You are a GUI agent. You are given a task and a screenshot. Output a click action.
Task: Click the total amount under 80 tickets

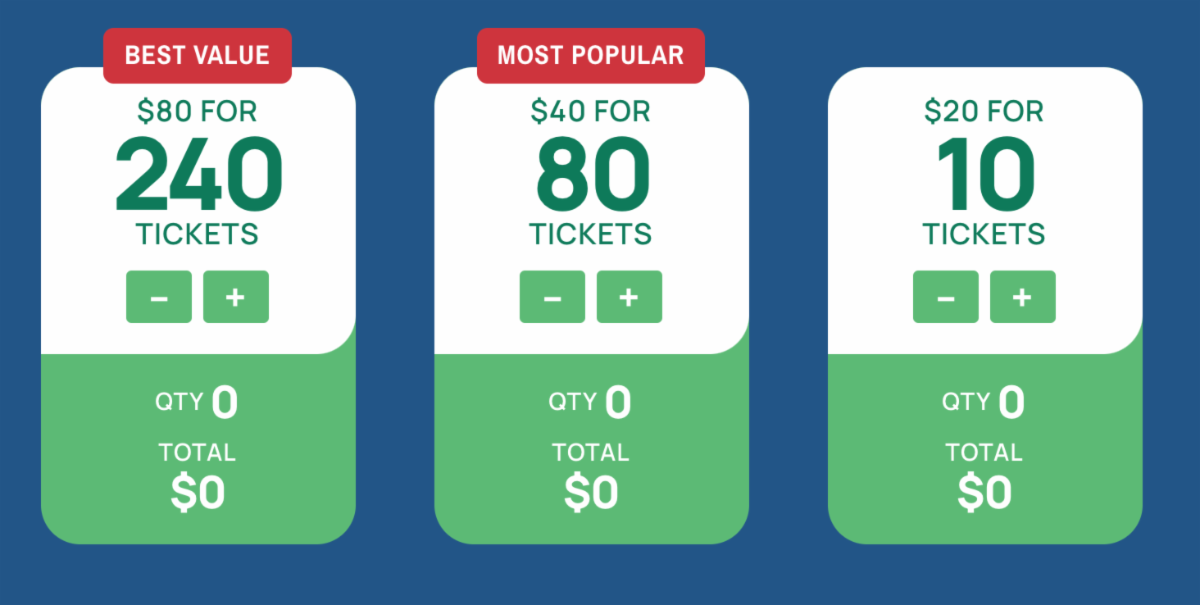coord(591,492)
